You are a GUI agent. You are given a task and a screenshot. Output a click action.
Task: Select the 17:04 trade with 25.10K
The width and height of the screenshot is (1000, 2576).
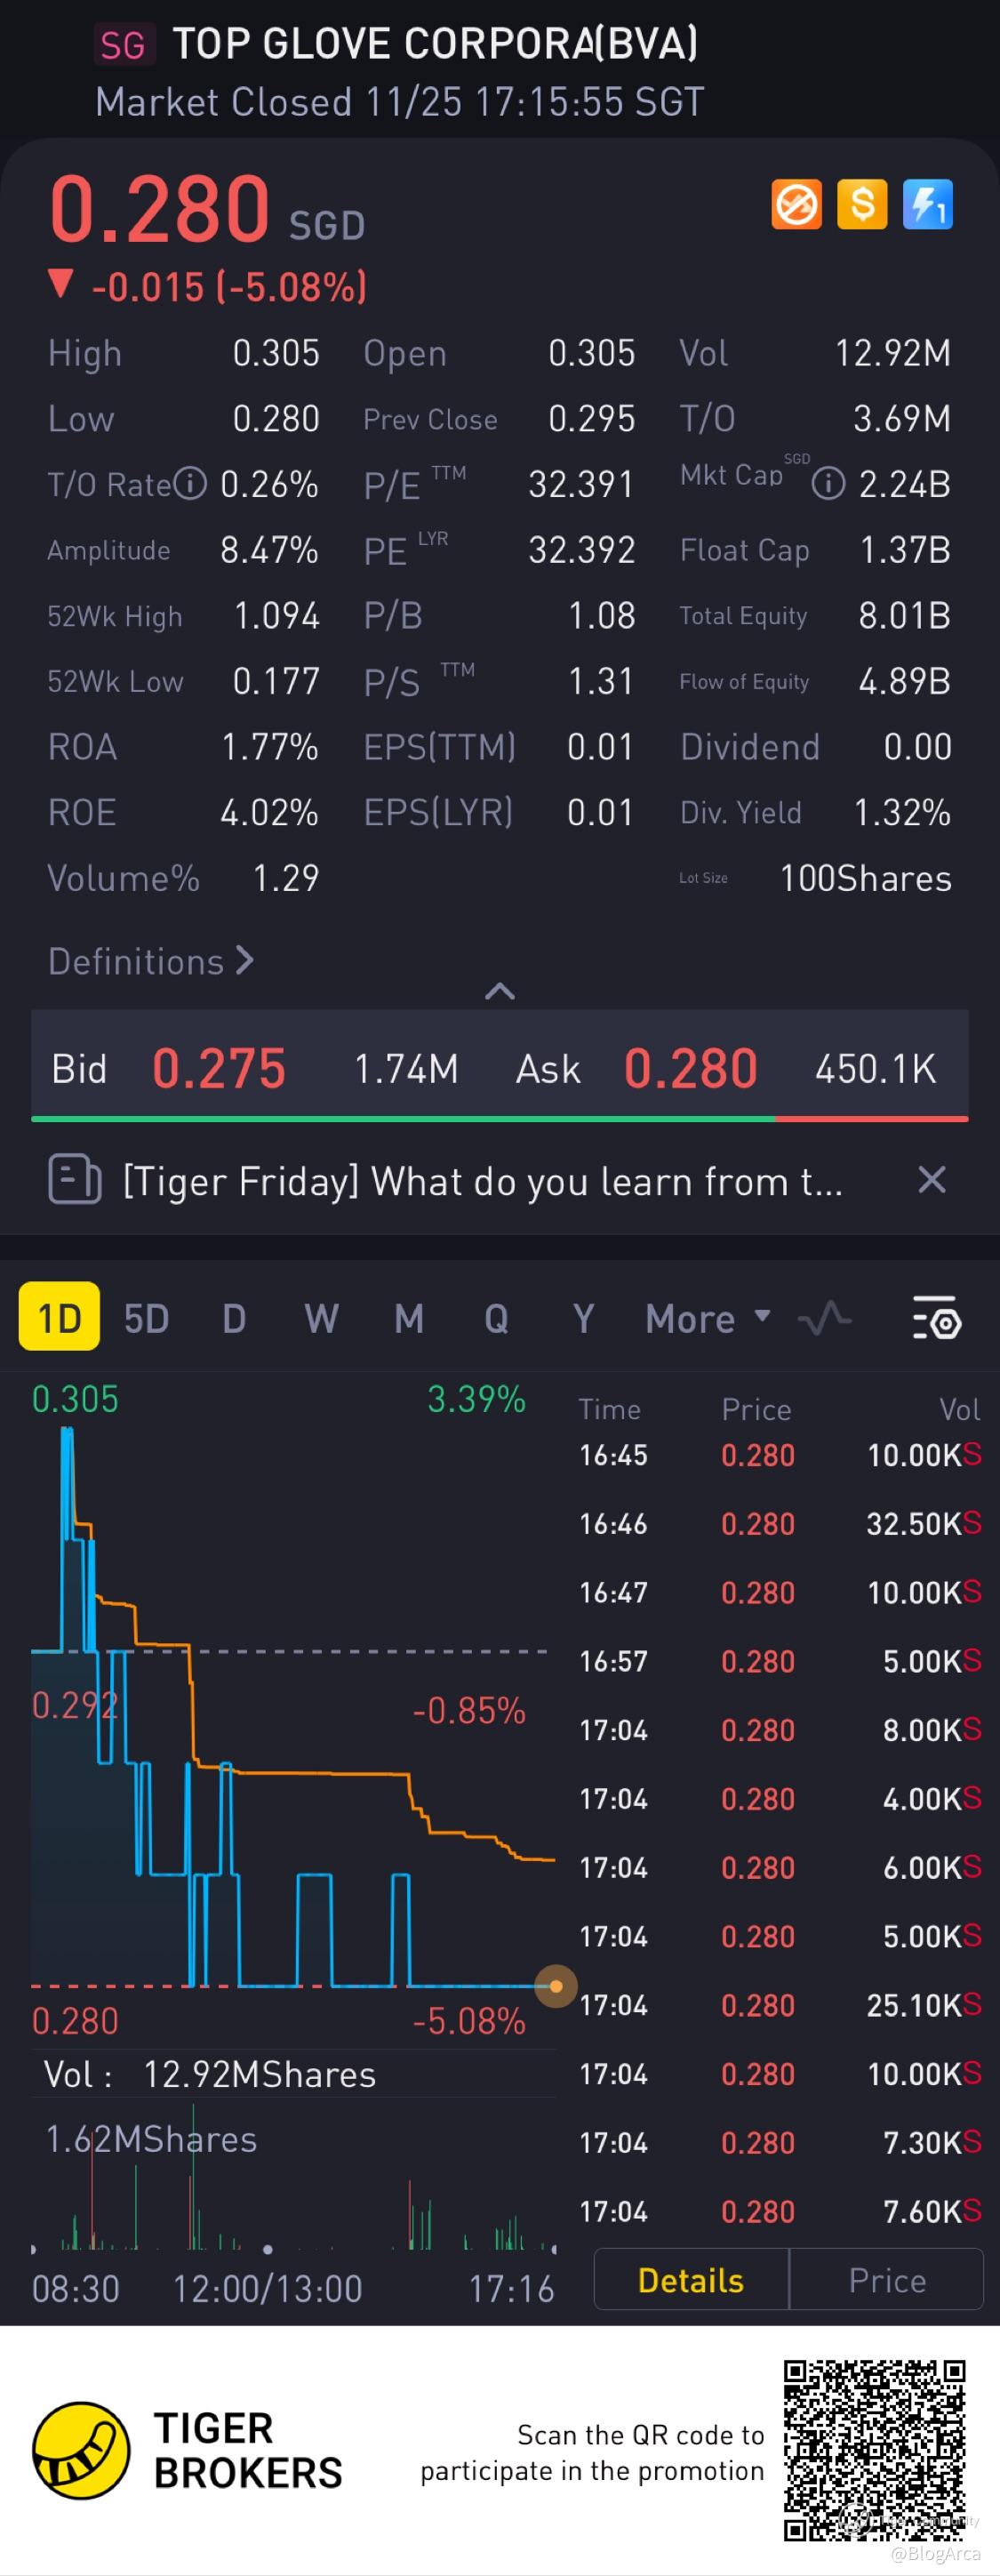coord(780,2005)
